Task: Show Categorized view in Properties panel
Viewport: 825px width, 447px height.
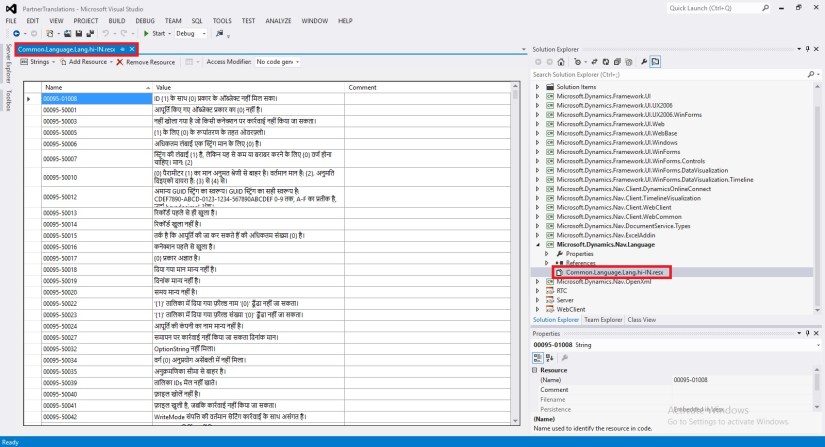Action: coord(538,357)
